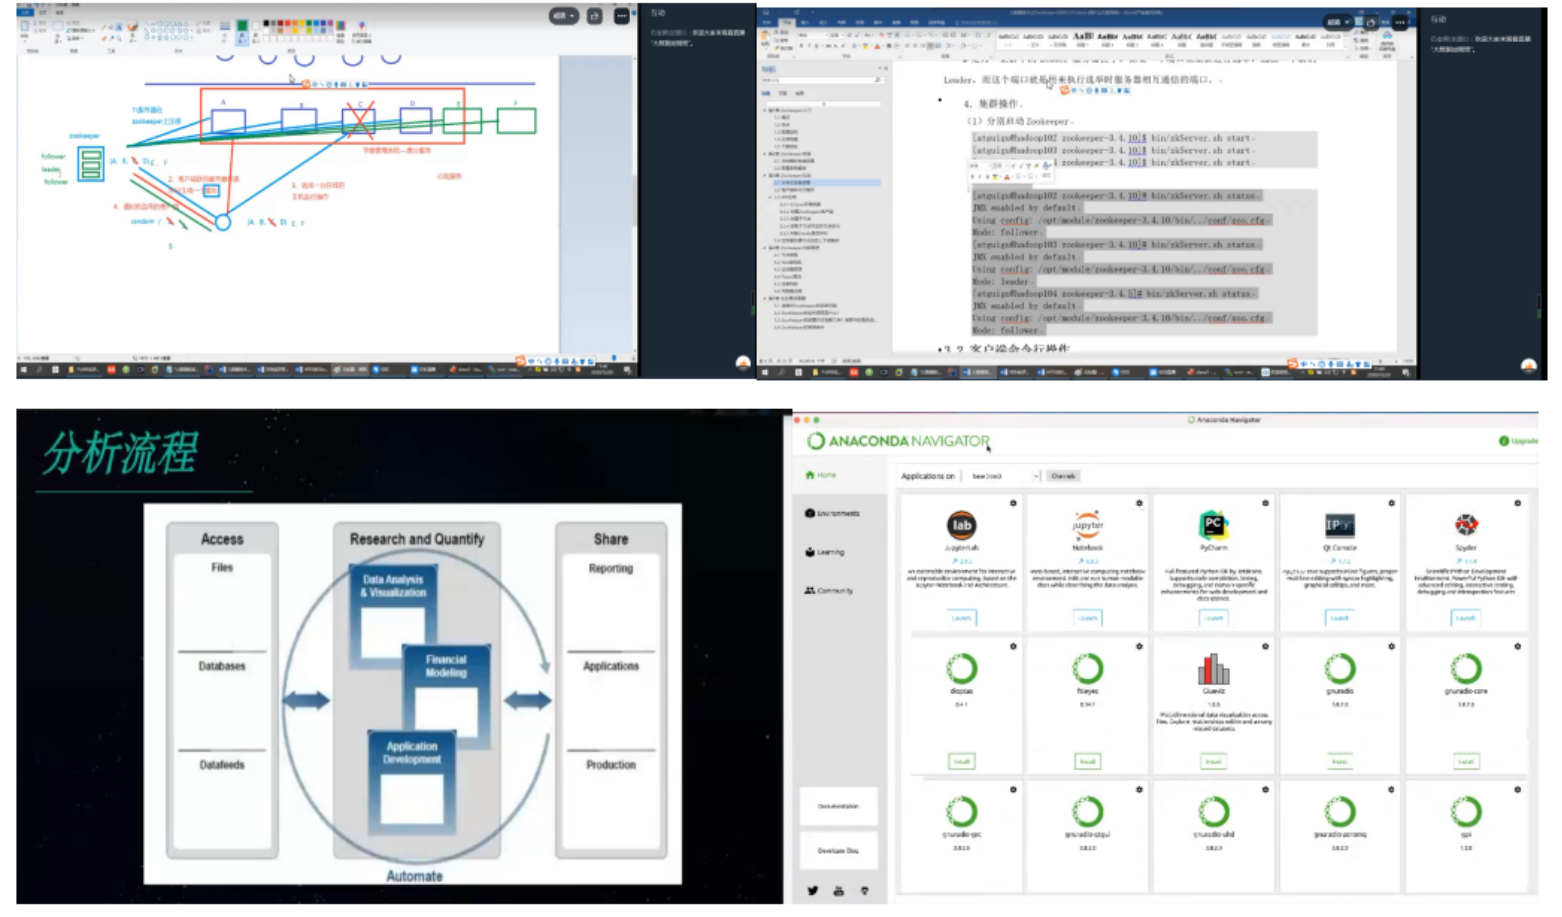Image resolution: width=1562 pixels, height=917 pixels.
Task: Click the PyCharm application icon
Action: [x=1213, y=524]
